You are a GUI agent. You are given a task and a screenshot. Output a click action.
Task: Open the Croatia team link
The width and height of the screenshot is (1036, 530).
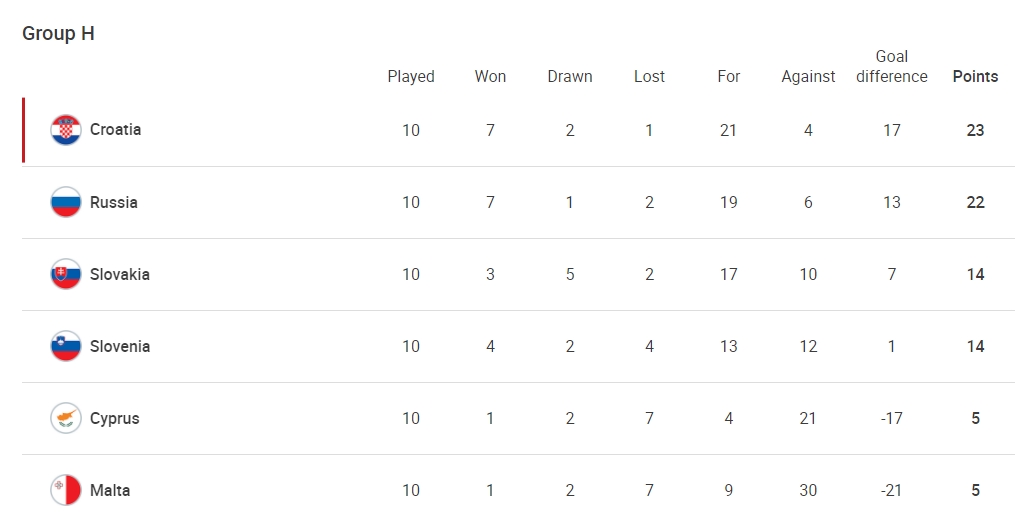click(116, 130)
